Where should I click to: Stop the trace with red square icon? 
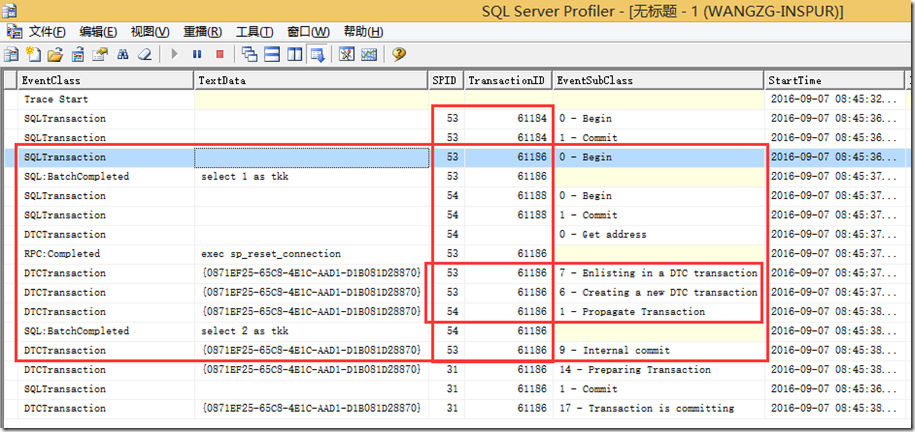pyautogui.click(x=219, y=54)
